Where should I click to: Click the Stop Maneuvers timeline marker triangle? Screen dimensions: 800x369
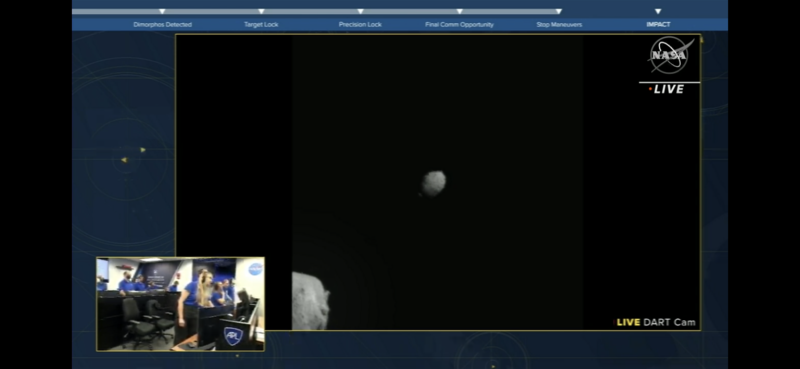coord(559,11)
